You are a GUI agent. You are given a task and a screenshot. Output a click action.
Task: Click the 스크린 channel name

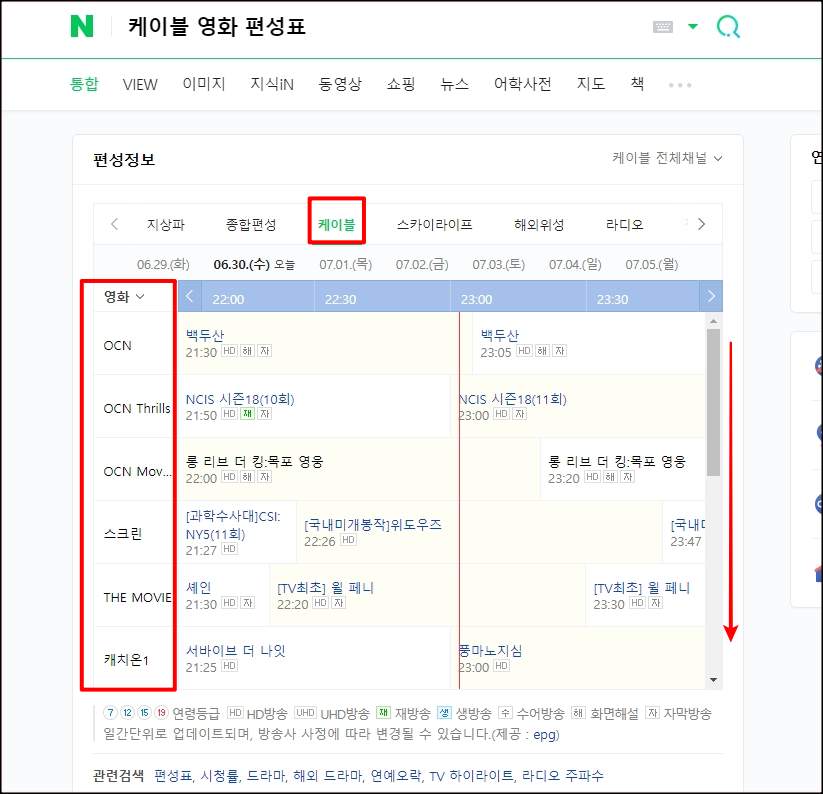pos(123,534)
